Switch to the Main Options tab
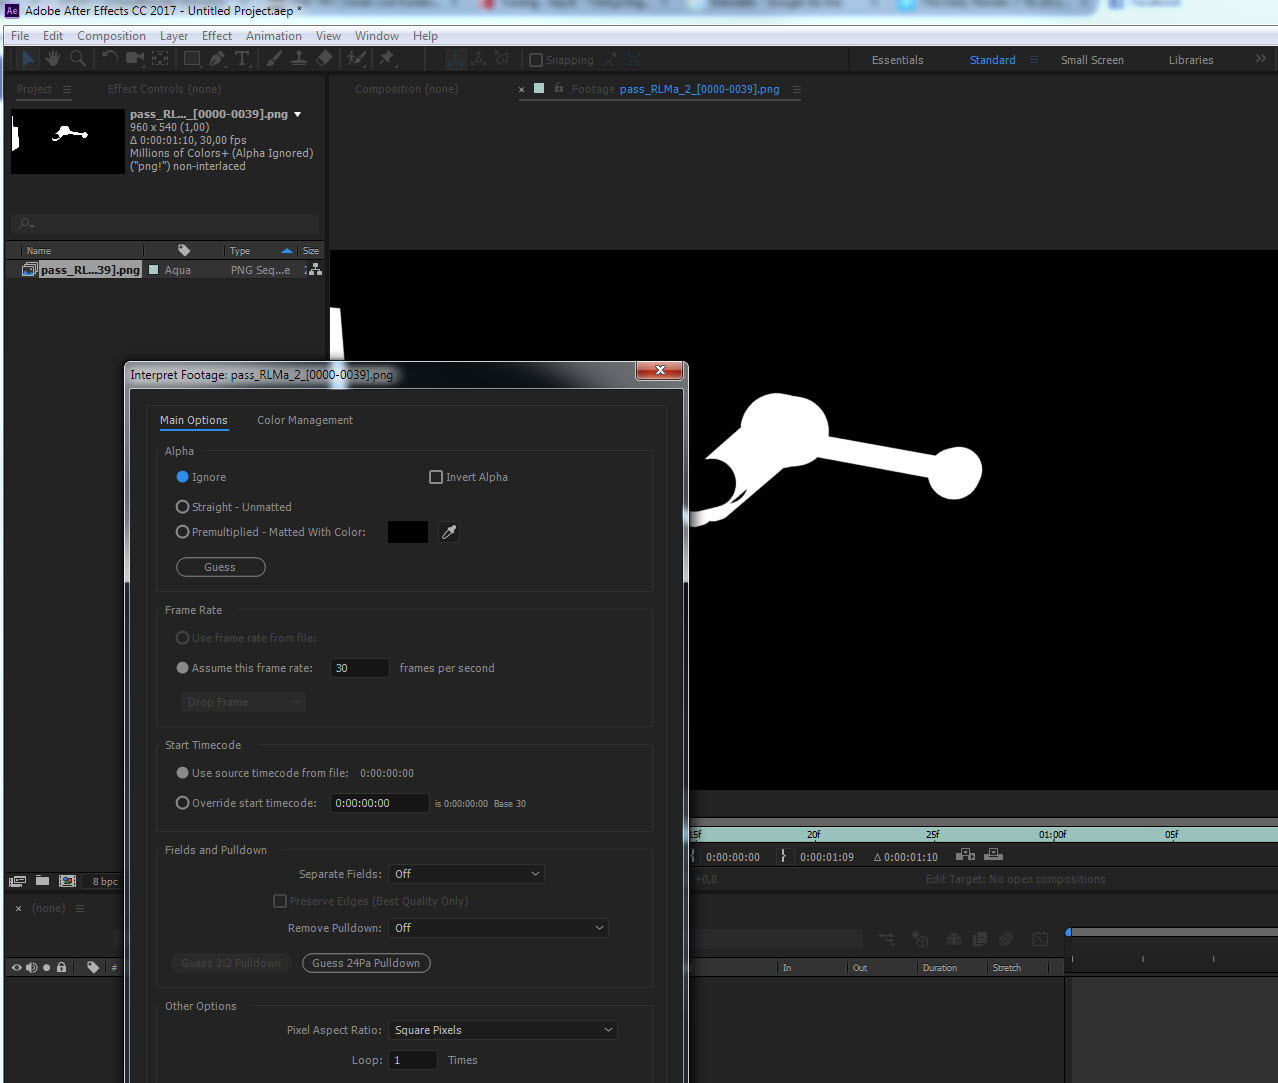The image size is (1278, 1083). coord(194,420)
